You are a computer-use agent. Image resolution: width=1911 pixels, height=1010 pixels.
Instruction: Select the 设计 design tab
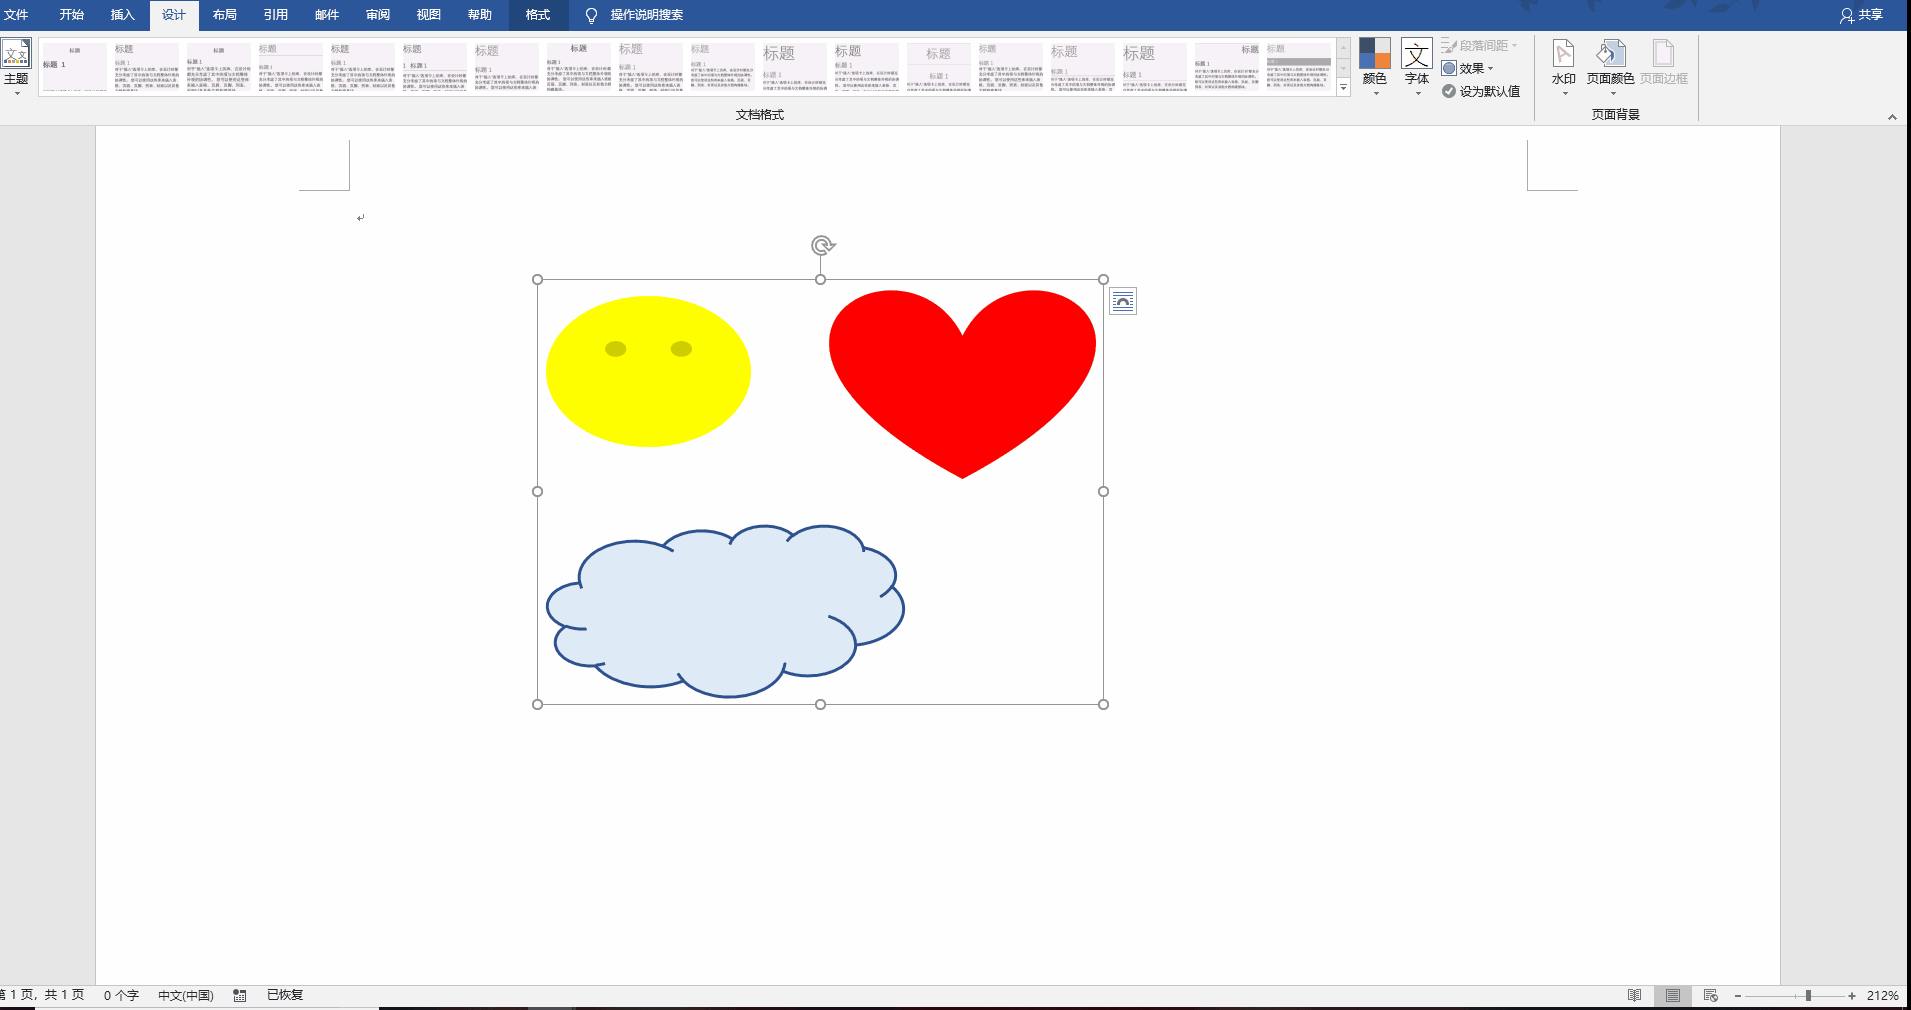174,15
